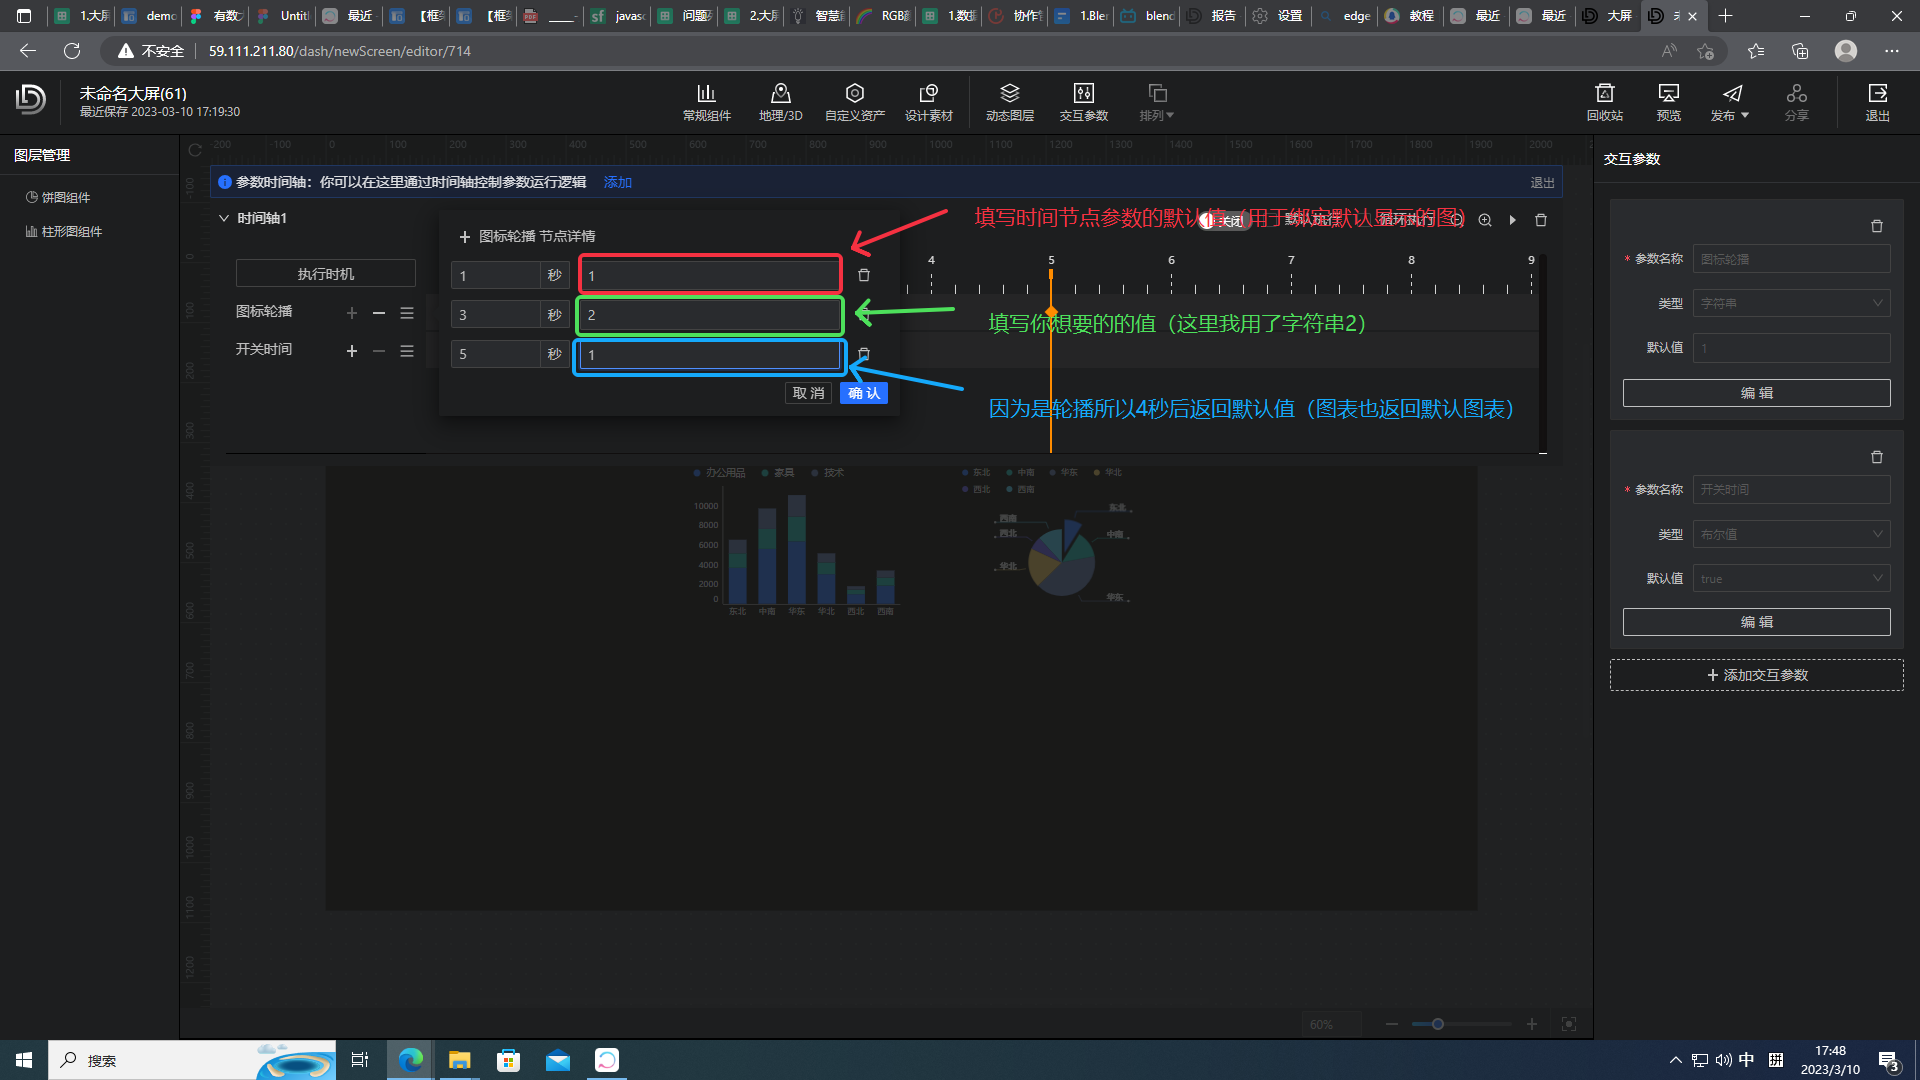
Task: Add node with plus on 开关时间 row
Action: pos(352,351)
